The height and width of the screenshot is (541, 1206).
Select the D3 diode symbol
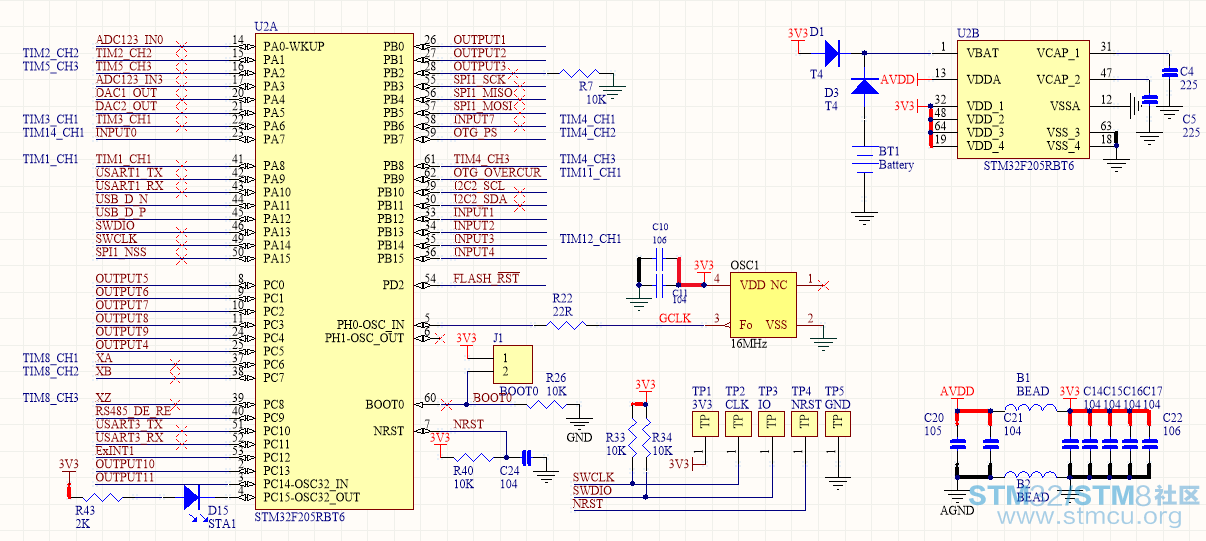pos(863,86)
